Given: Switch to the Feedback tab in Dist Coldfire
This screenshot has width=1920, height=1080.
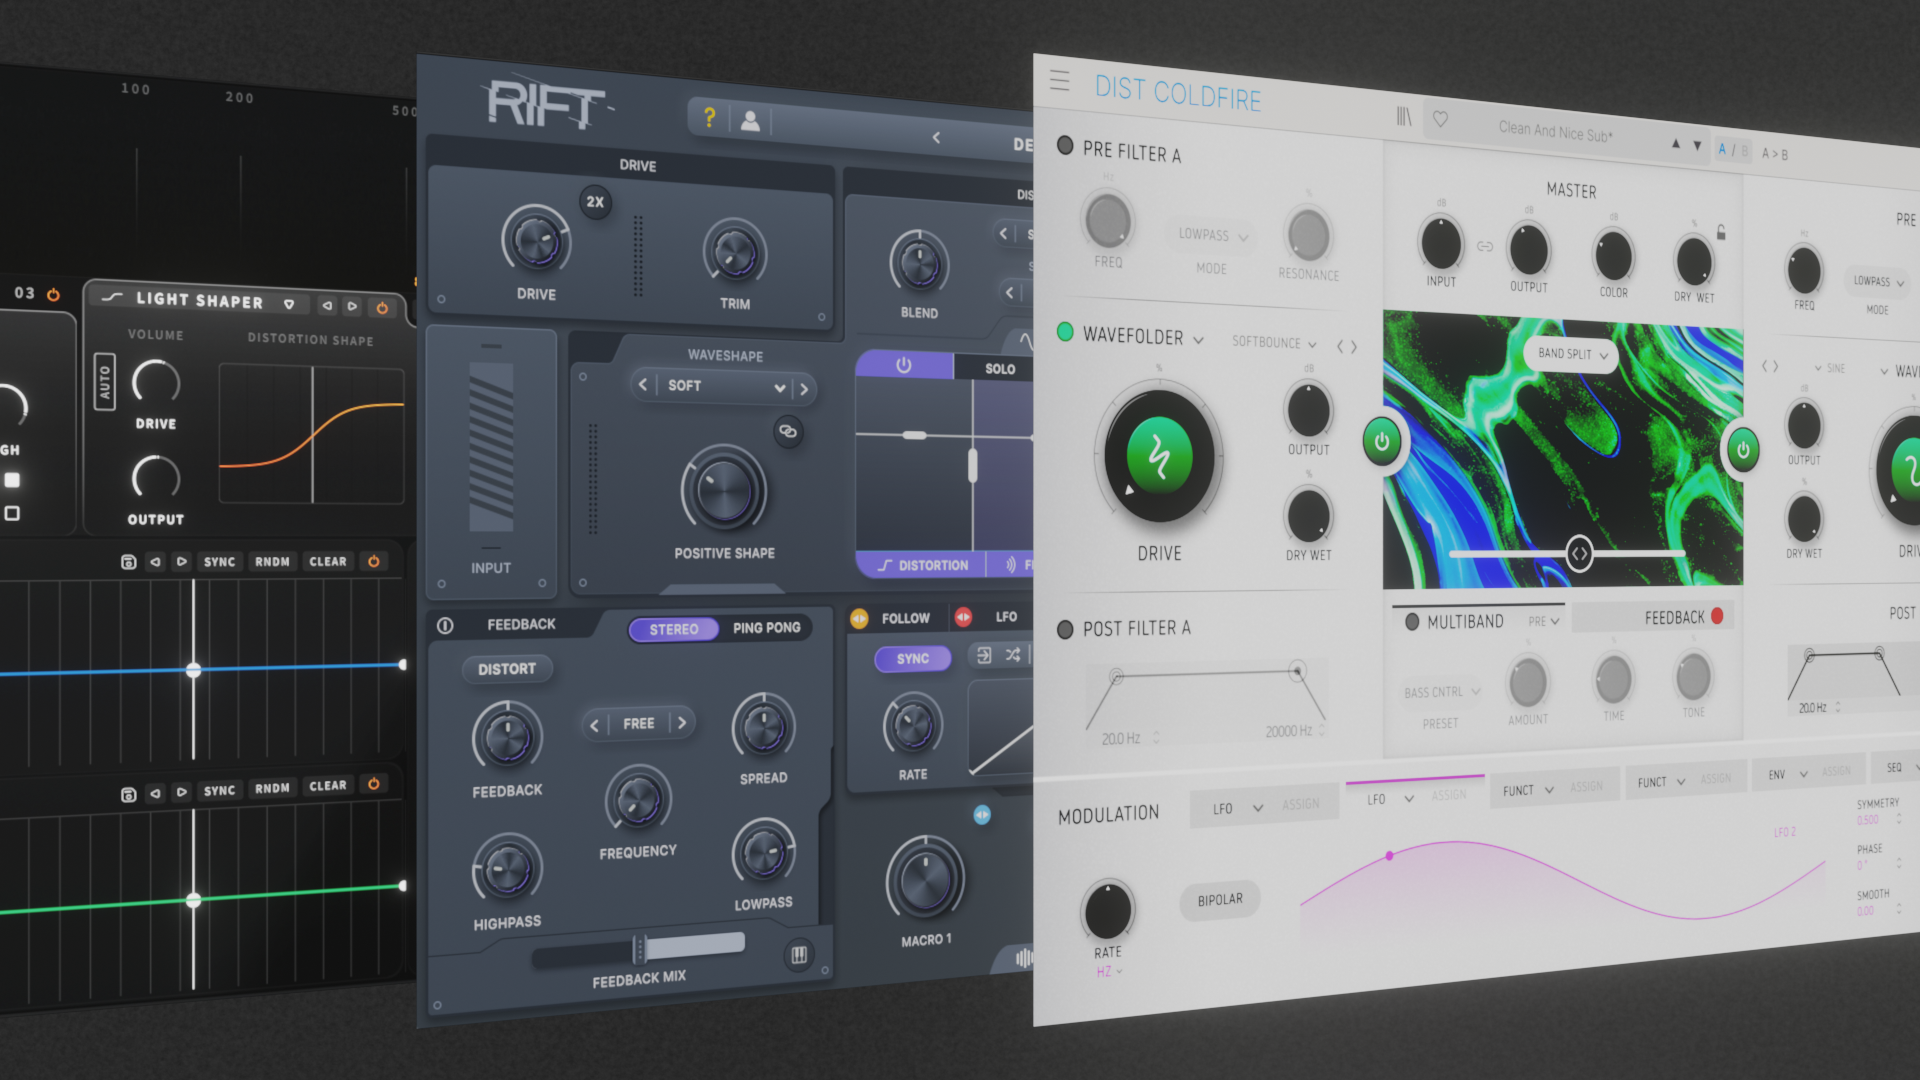Looking at the screenshot, I should [1655, 617].
